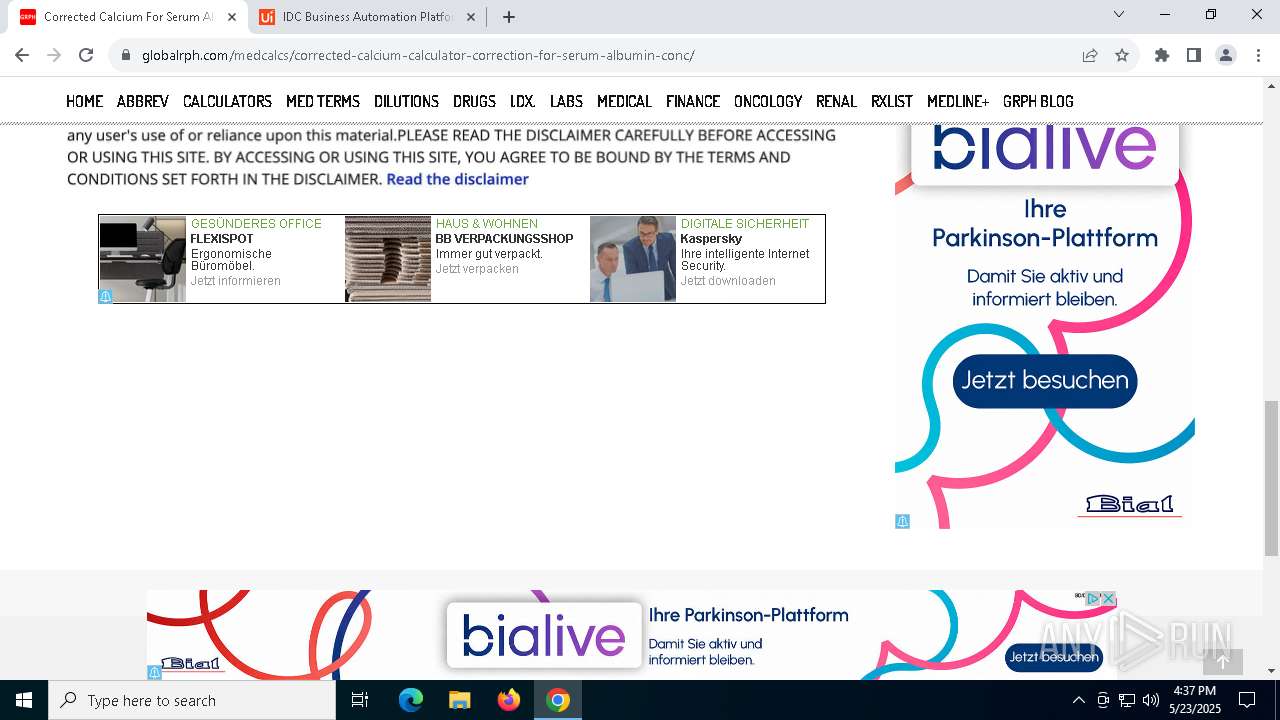View site information lock icon

pyautogui.click(x=126, y=55)
